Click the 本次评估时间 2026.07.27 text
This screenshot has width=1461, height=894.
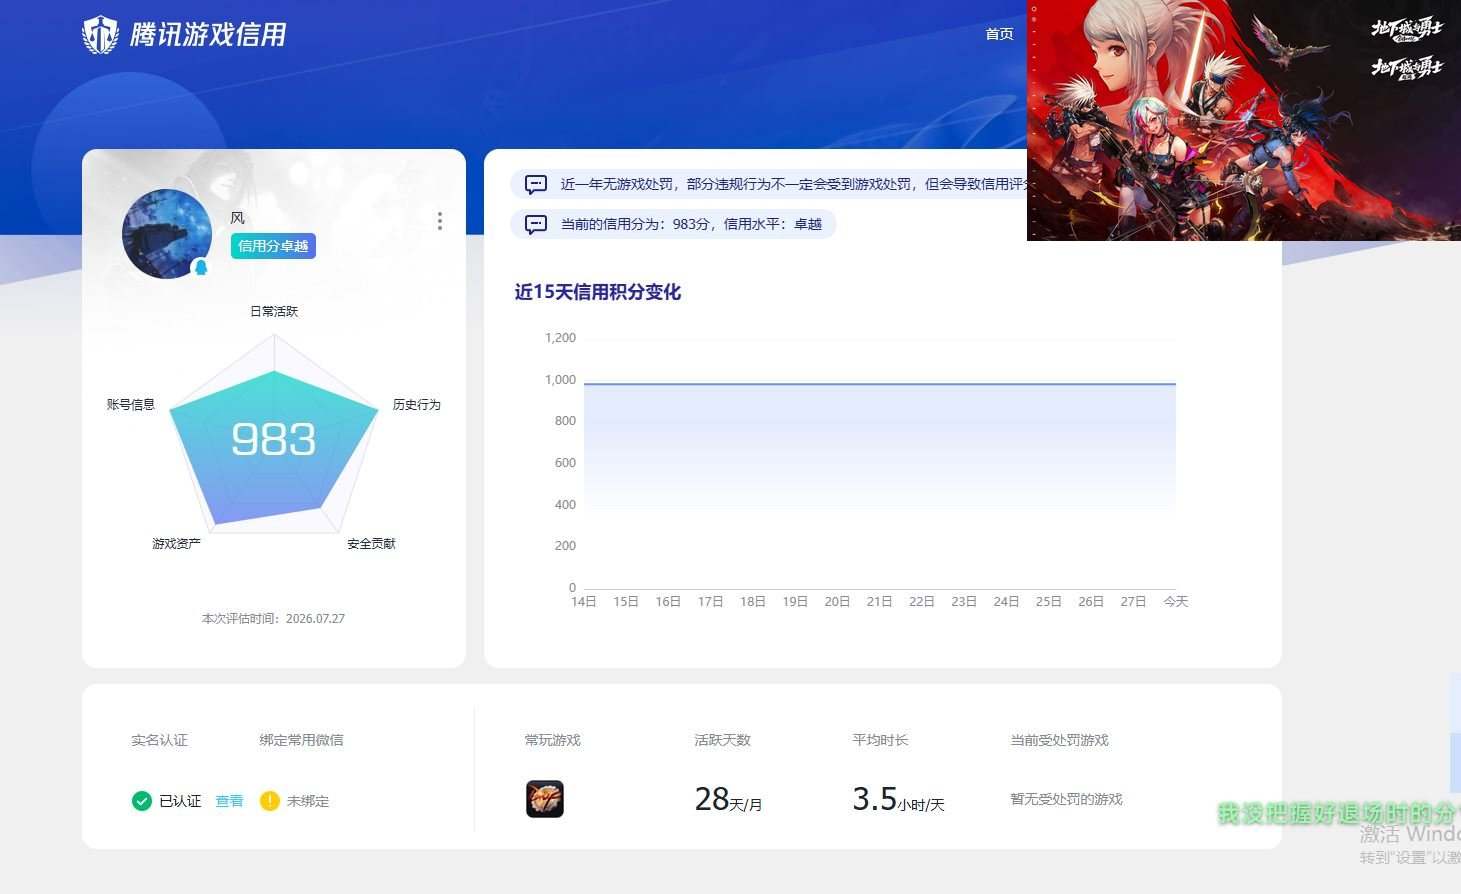point(273,618)
